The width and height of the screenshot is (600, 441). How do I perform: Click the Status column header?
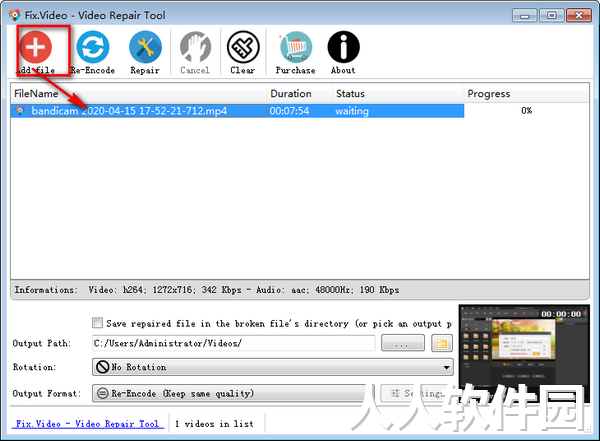point(398,93)
